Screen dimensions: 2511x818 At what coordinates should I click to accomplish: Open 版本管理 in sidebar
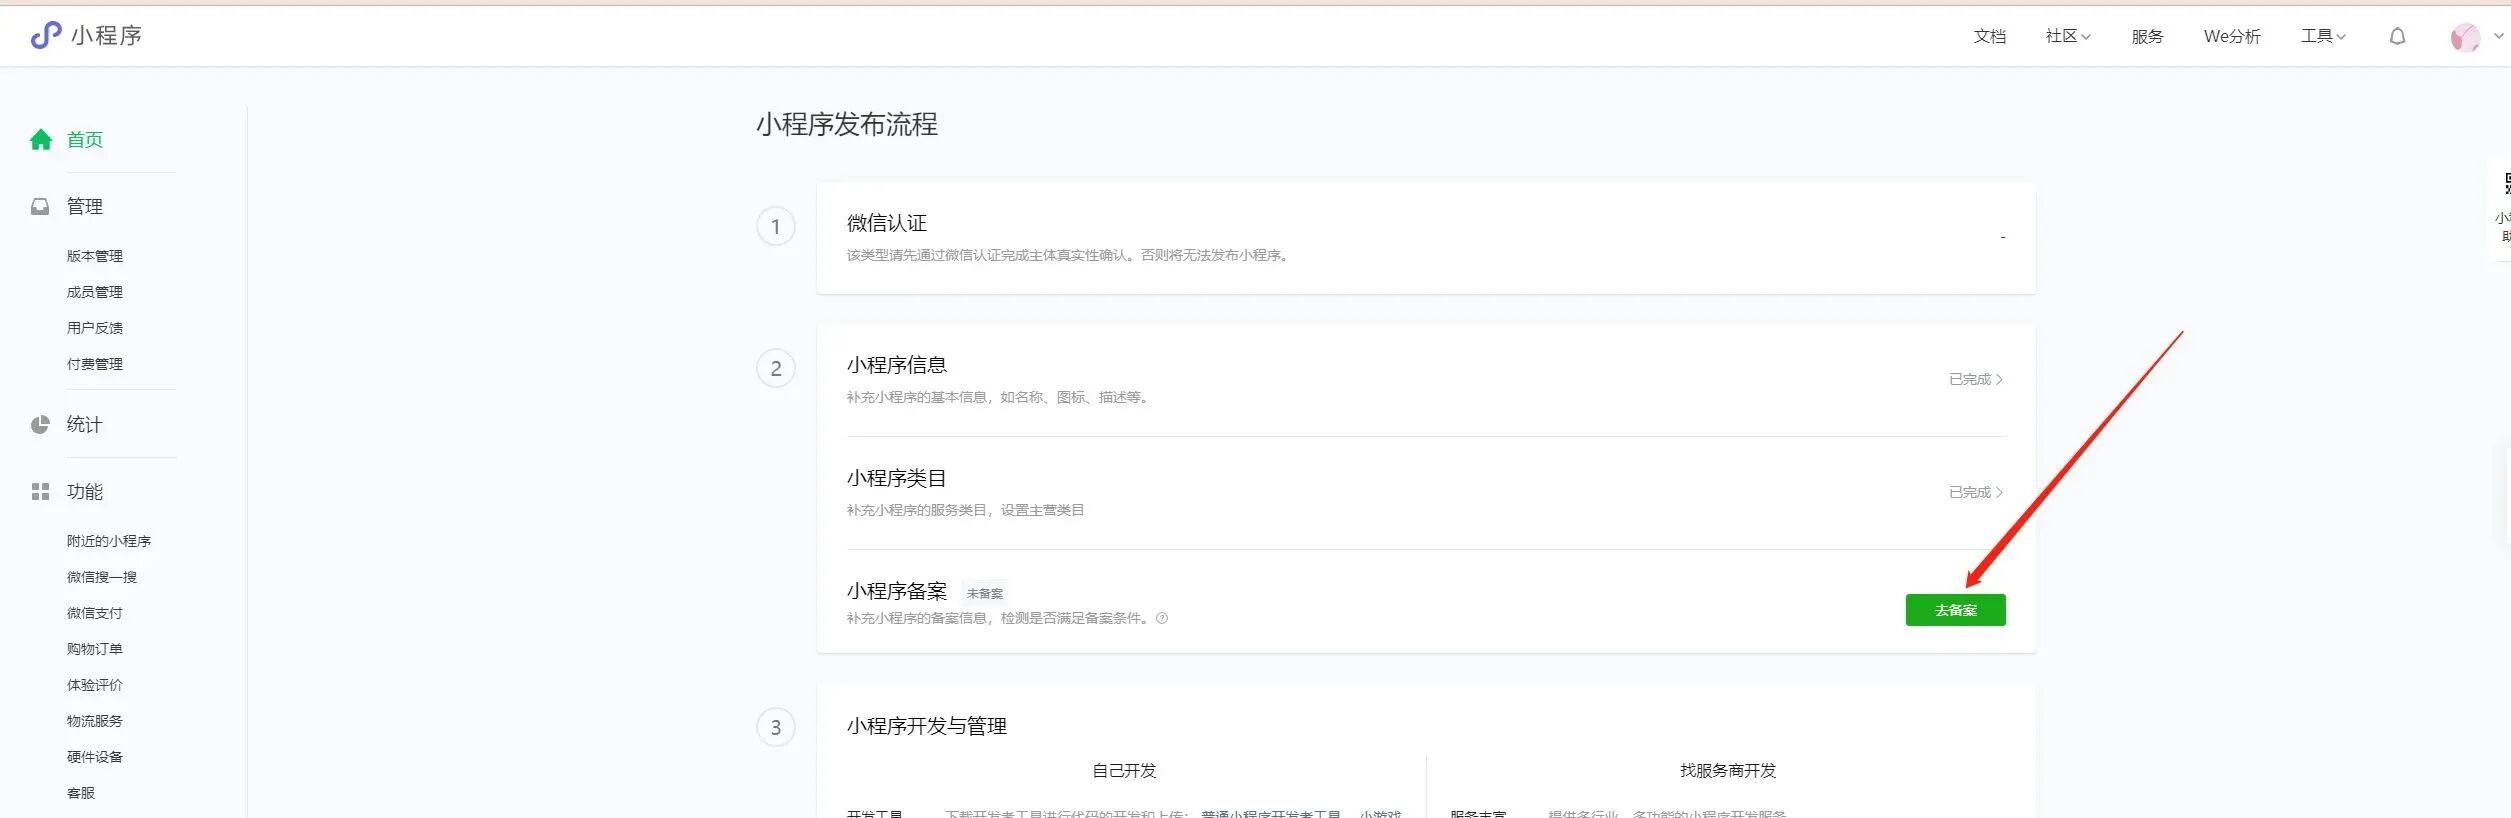pyautogui.click(x=95, y=256)
